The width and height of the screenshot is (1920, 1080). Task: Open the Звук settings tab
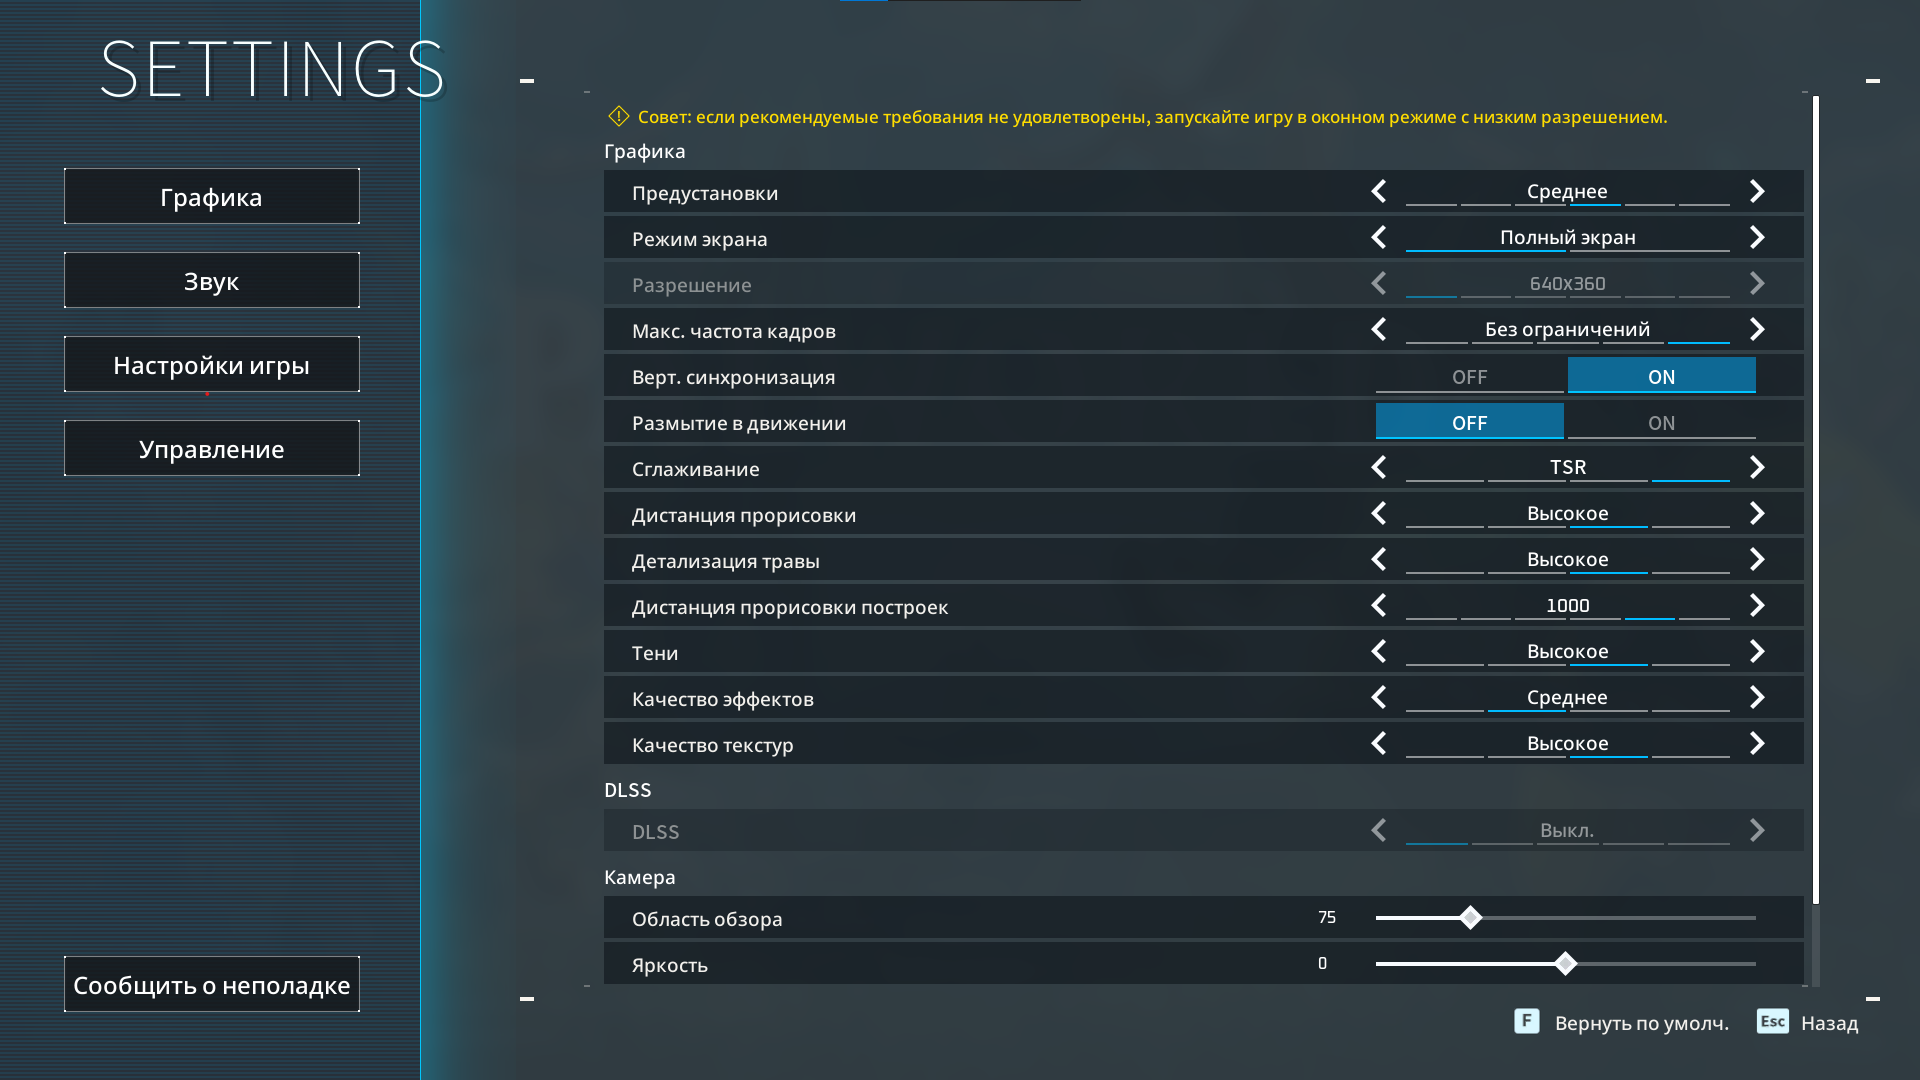212,281
